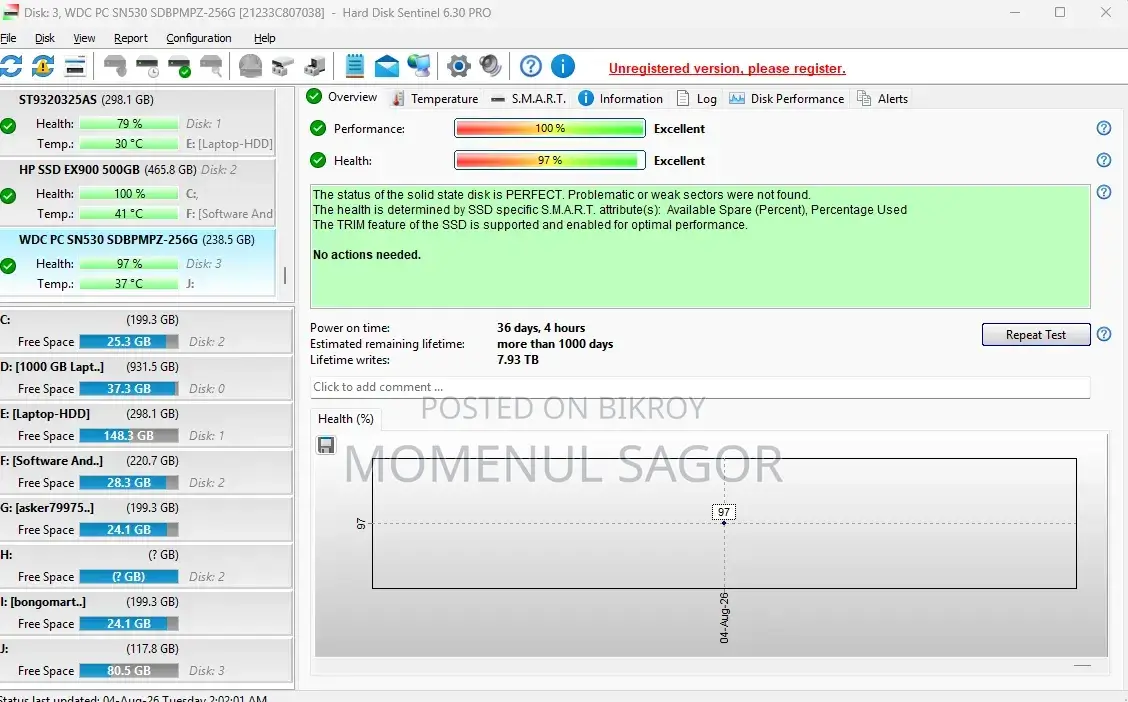Switch to the Temperature tab
Image resolution: width=1128 pixels, height=702 pixels.
435,99
